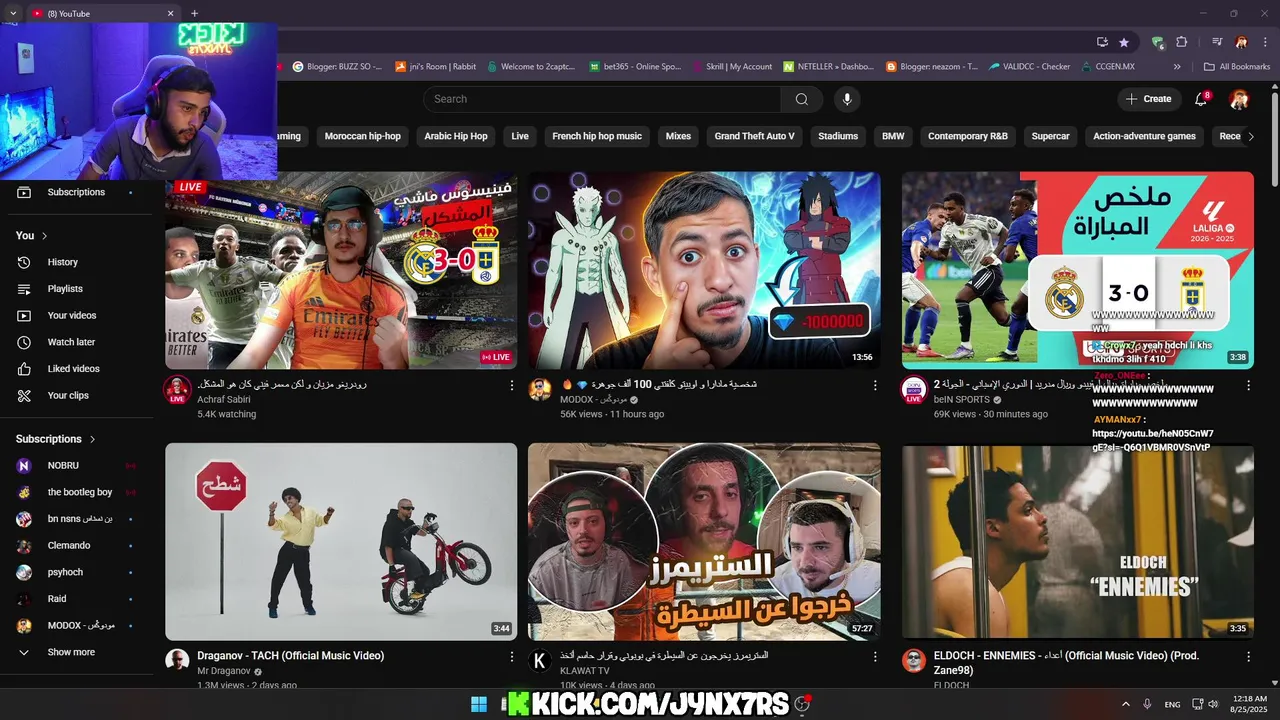Open the tab search dropdown arrow
This screenshot has height=720, width=1280.
click(x=13, y=13)
